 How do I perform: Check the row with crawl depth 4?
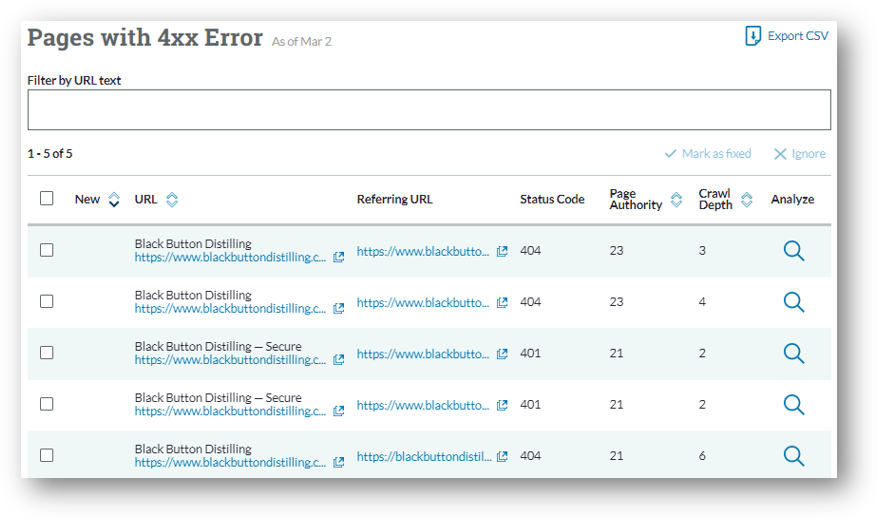[47, 301]
